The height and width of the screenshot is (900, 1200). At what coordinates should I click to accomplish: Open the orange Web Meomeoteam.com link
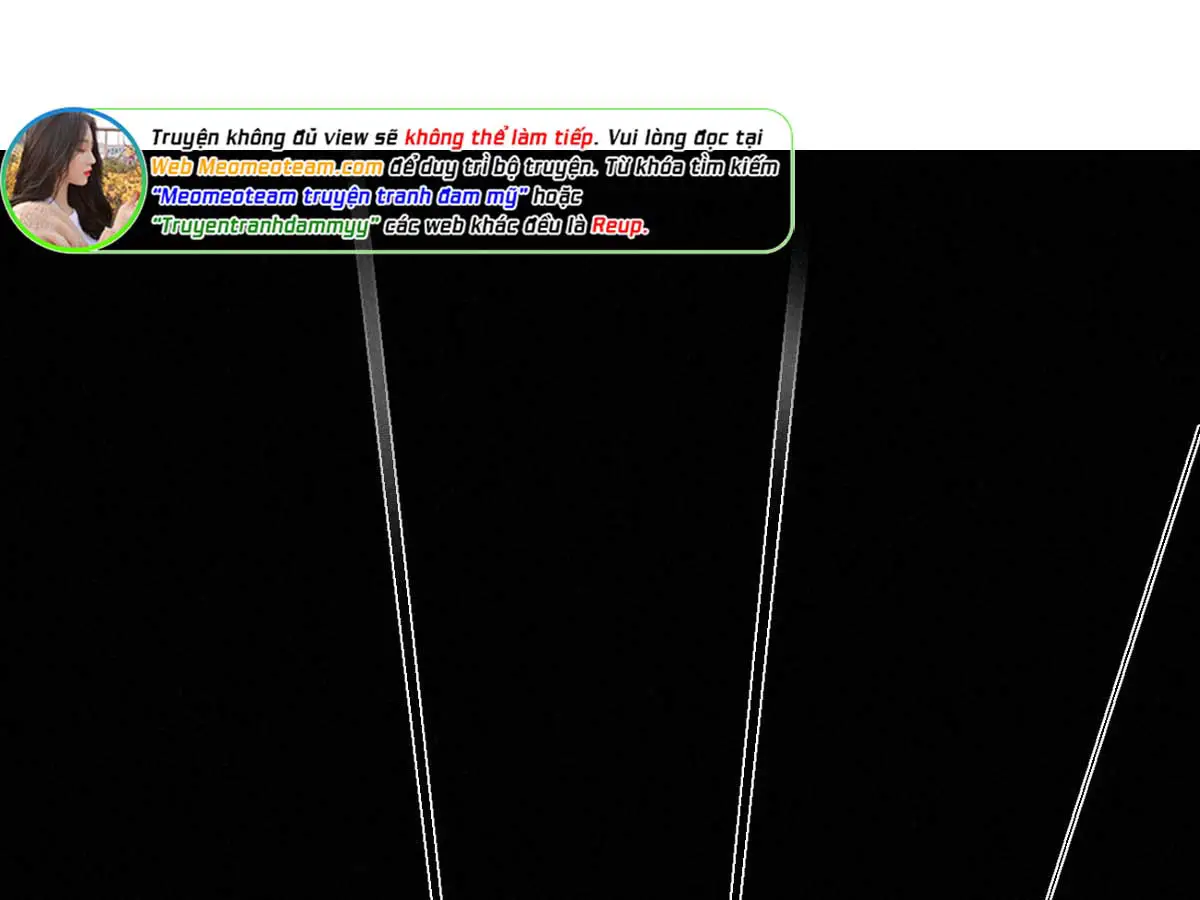(266, 167)
